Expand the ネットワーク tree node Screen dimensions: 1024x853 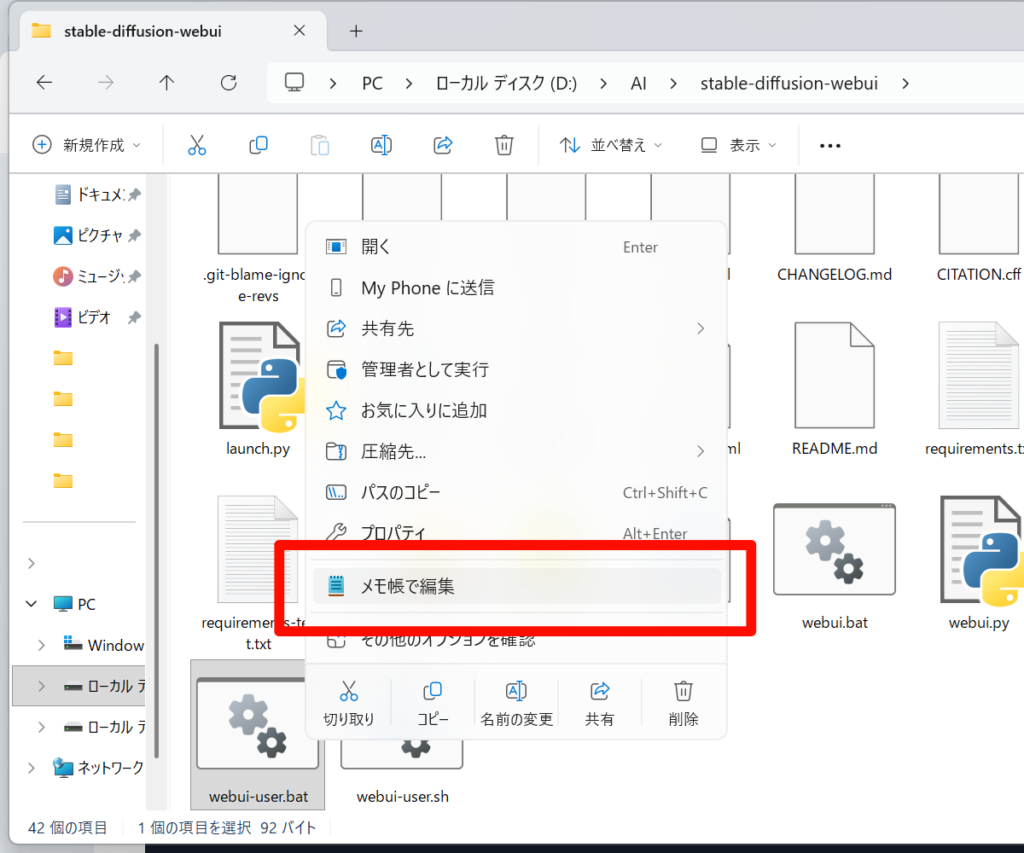[x=31, y=768]
